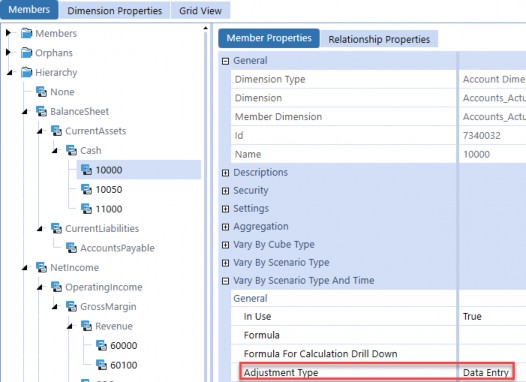This screenshot has height=382, width=526.
Task: Click the empty Formula value cell
Action: (x=492, y=335)
